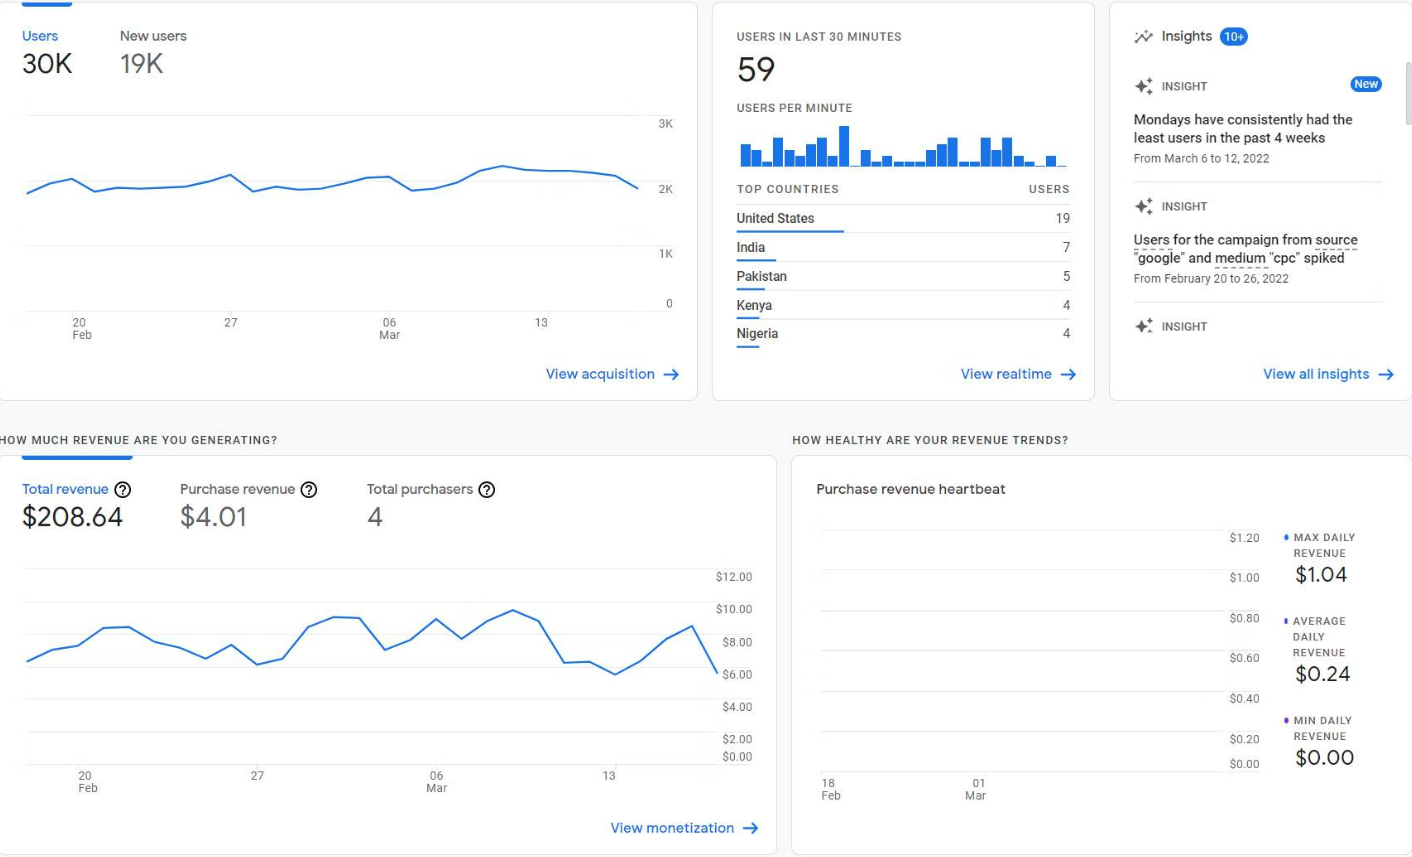Click the $0.00 min daily revenue value

tap(1324, 758)
